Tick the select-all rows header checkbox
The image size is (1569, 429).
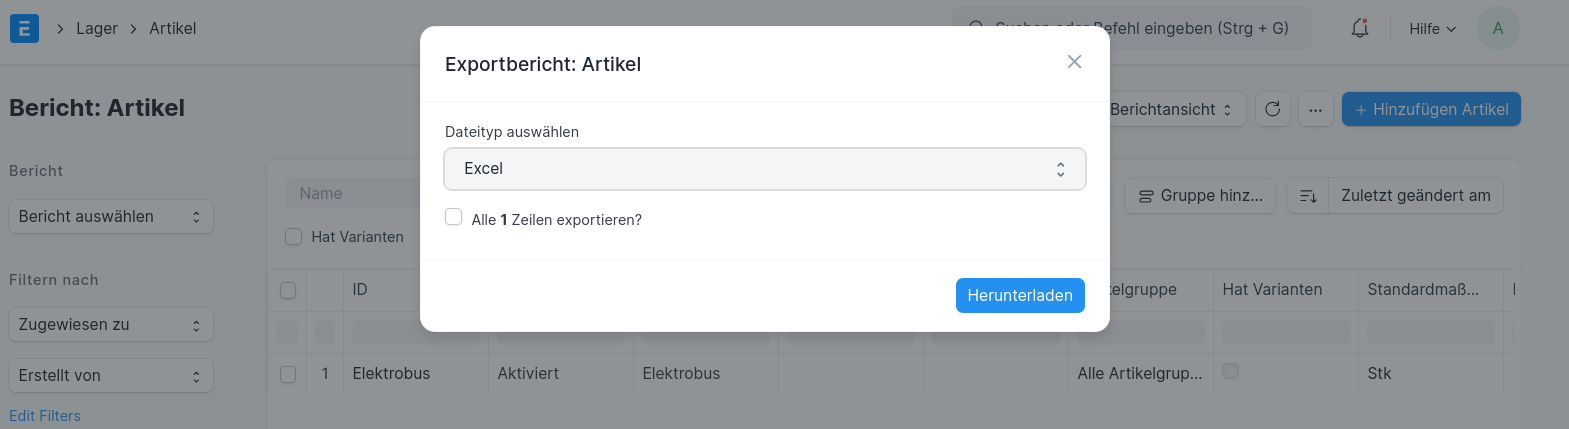288,290
